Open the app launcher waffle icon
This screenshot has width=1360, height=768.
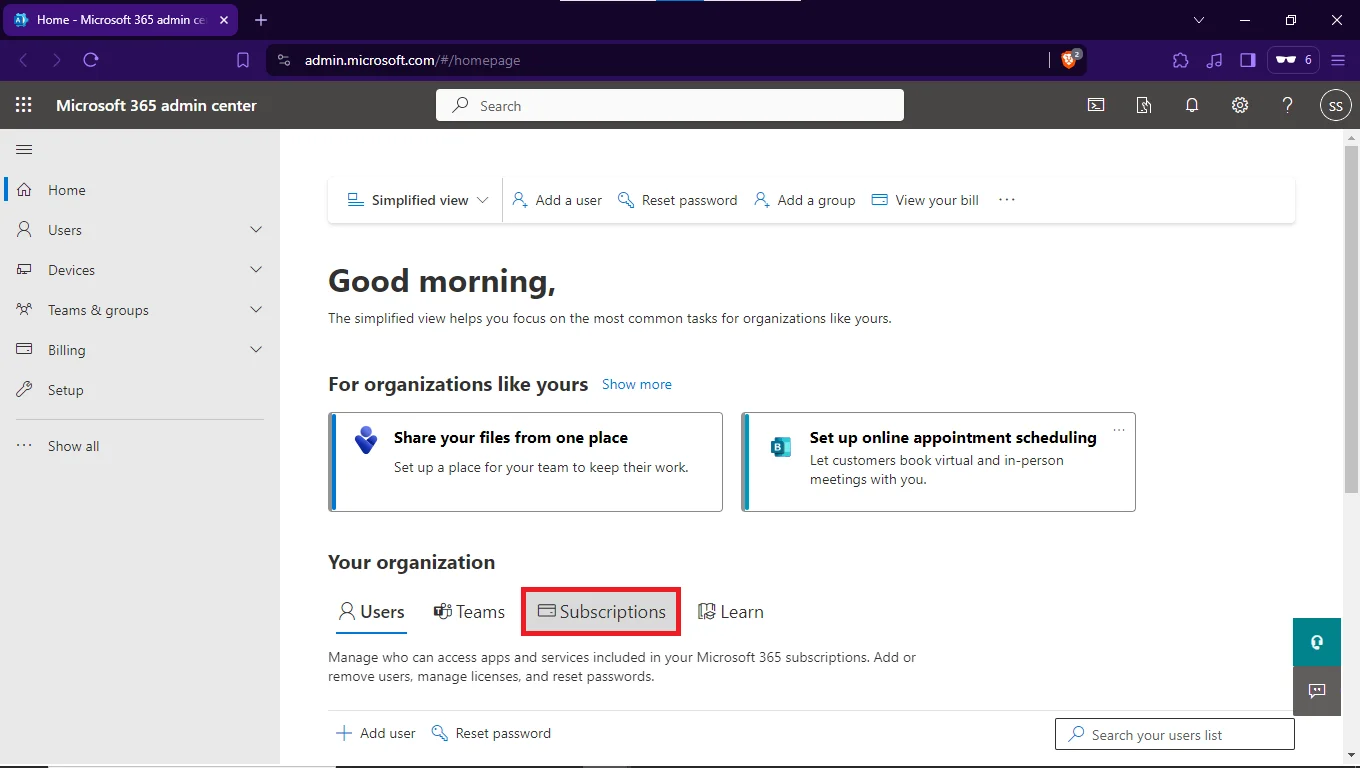click(x=24, y=105)
